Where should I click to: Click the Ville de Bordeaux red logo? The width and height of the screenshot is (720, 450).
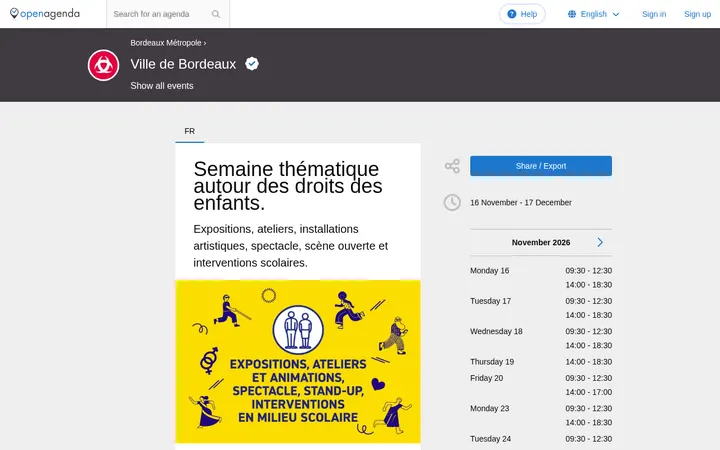(103, 65)
